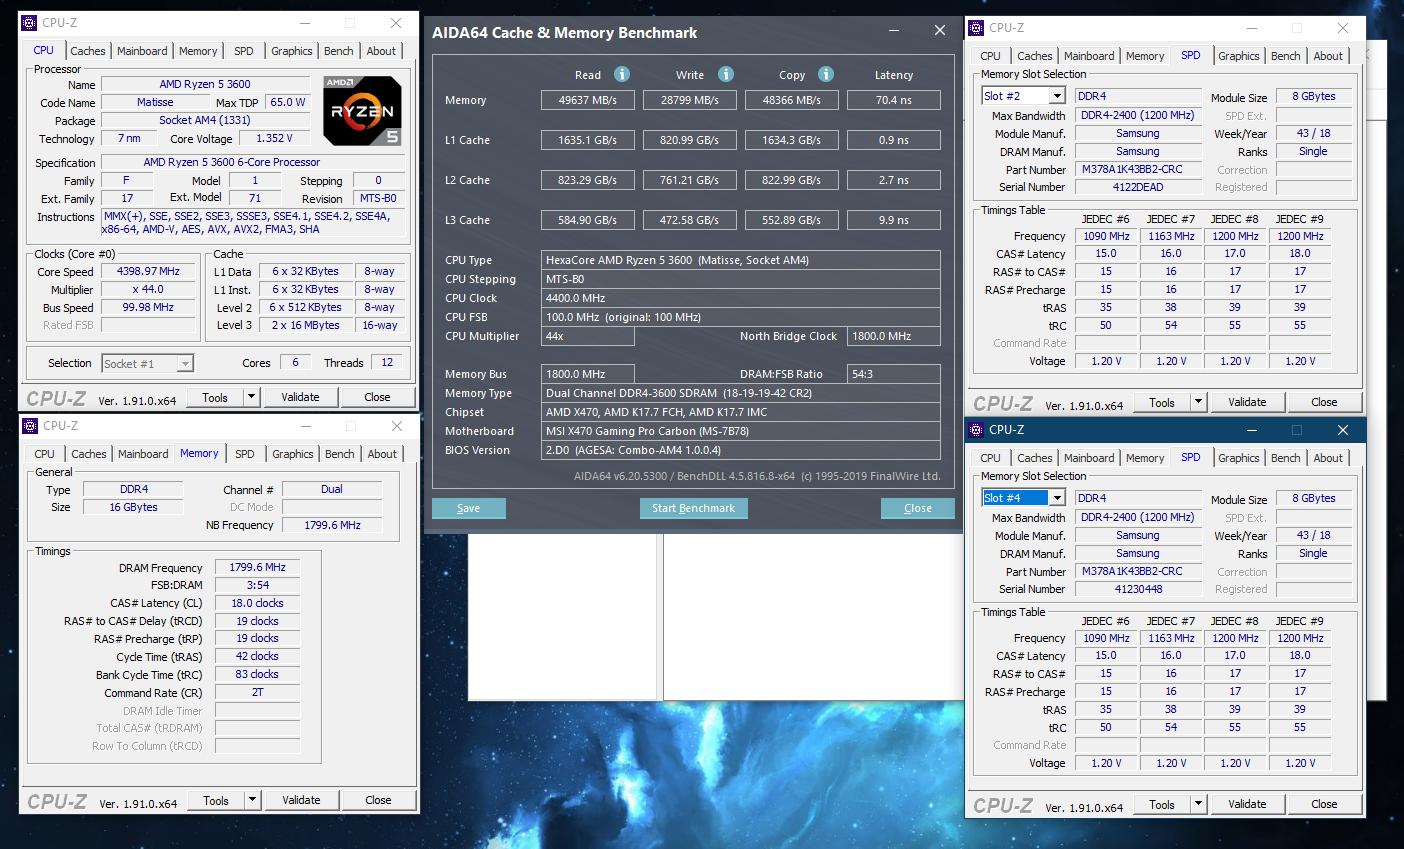Click the Code Name value "Matisse"
This screenshot has width=1404, height=849.
[x=155, y=102]
